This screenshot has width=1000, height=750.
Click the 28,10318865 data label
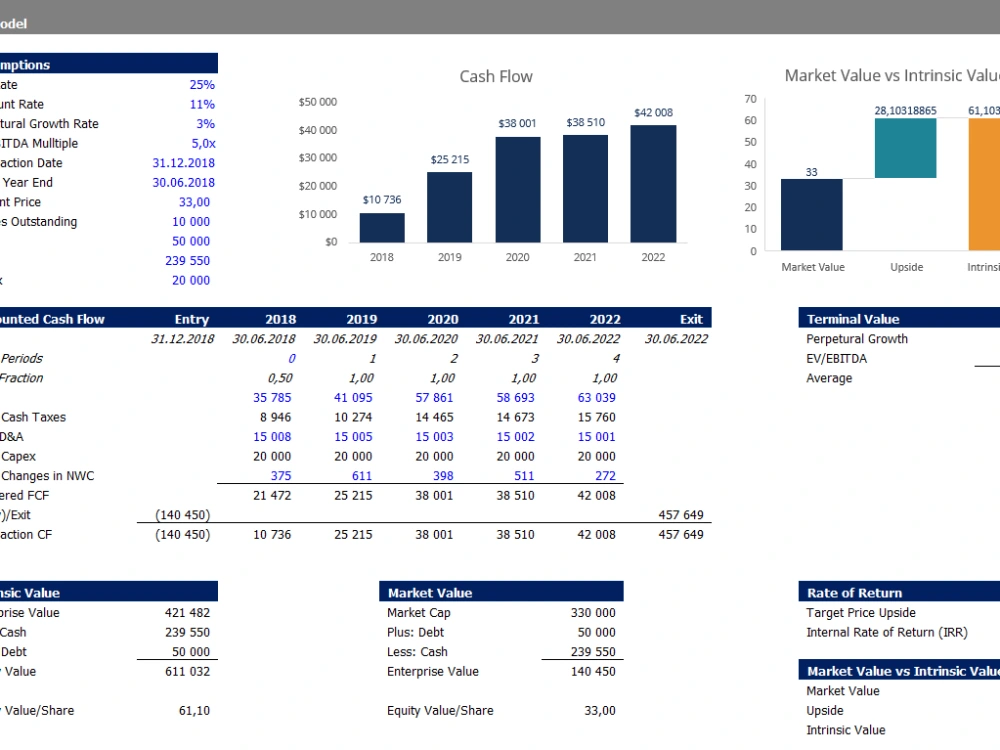point(906,111)
